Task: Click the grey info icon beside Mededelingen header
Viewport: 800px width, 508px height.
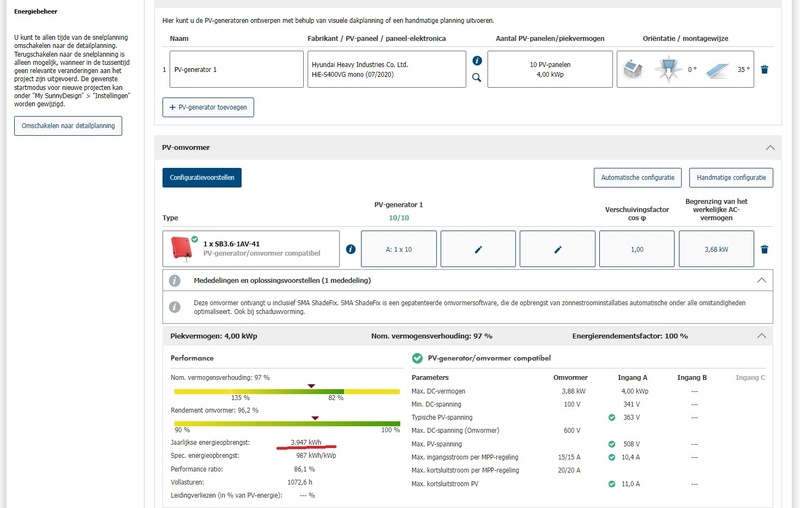Action: pyautogui.click(x=174, y=281)
